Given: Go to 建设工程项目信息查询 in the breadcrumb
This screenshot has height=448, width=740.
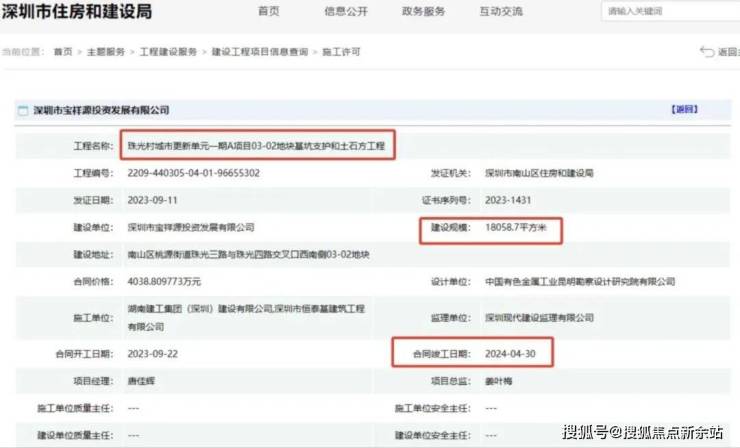Looking at the screenshot, I should coord(260,52).
